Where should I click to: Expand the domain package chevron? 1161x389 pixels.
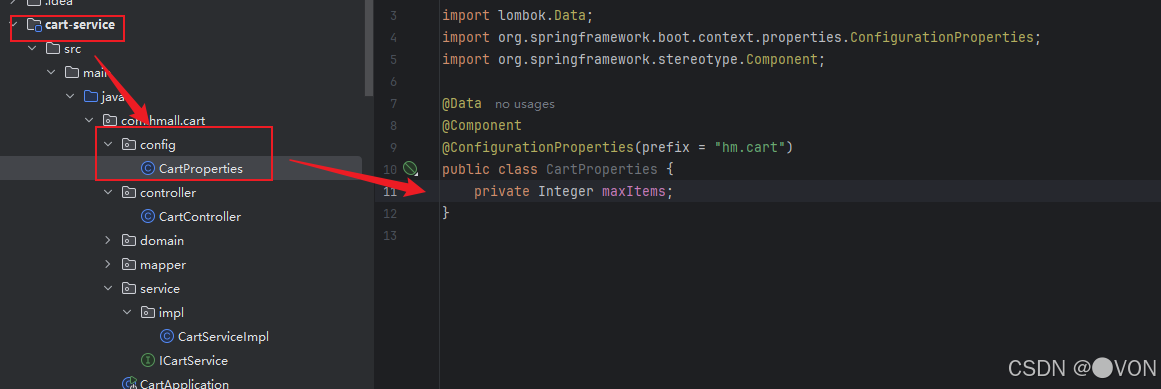click(x=108, y=241)
